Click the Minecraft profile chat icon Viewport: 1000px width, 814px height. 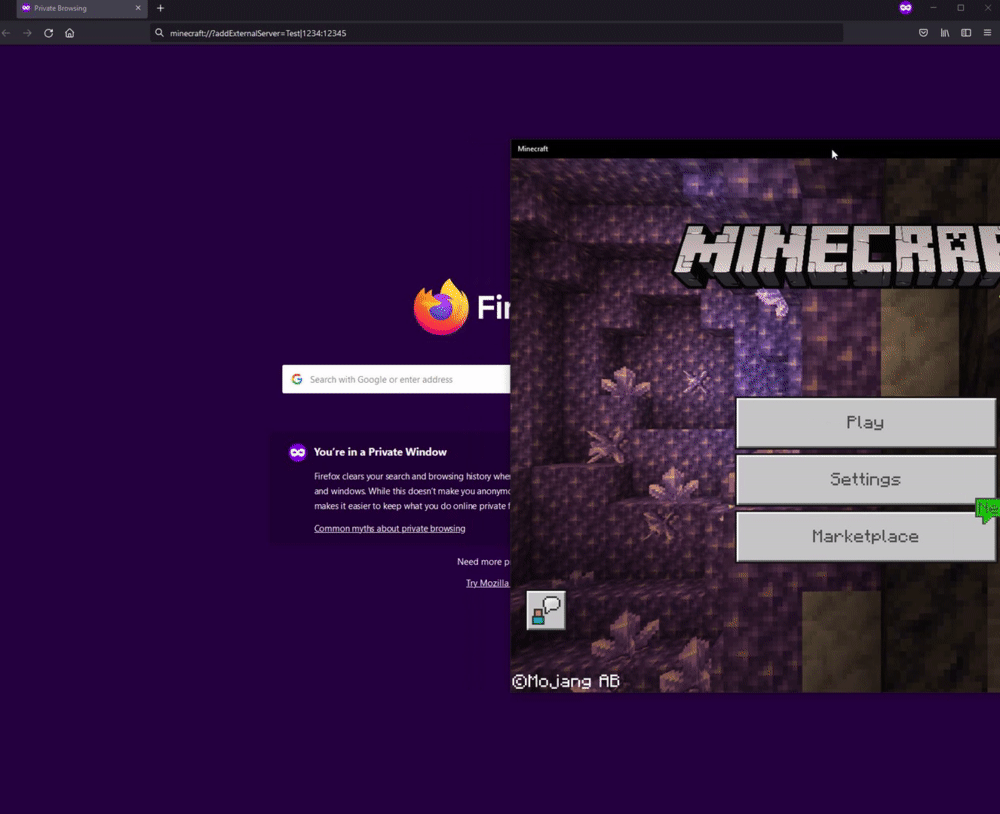click(x=546, y=610)
